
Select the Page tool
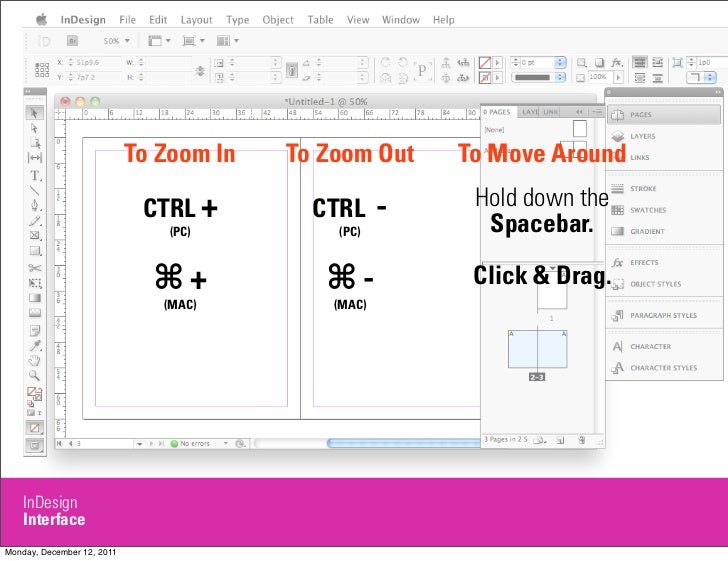click(35, 143)
